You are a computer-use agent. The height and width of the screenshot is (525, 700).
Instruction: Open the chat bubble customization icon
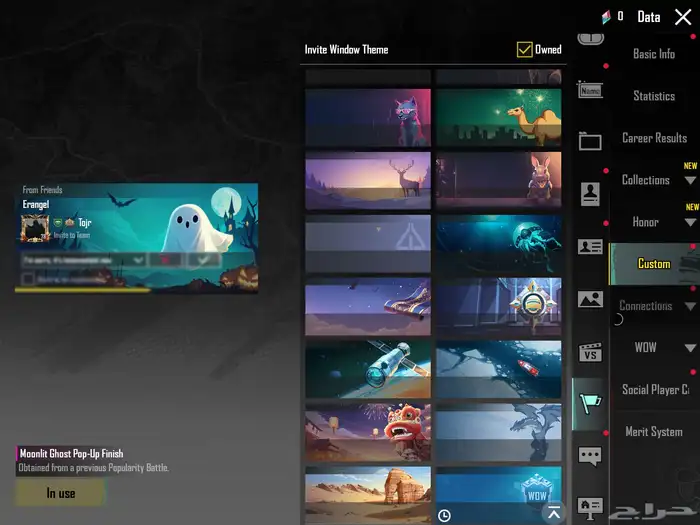click(x=590, y=456)
